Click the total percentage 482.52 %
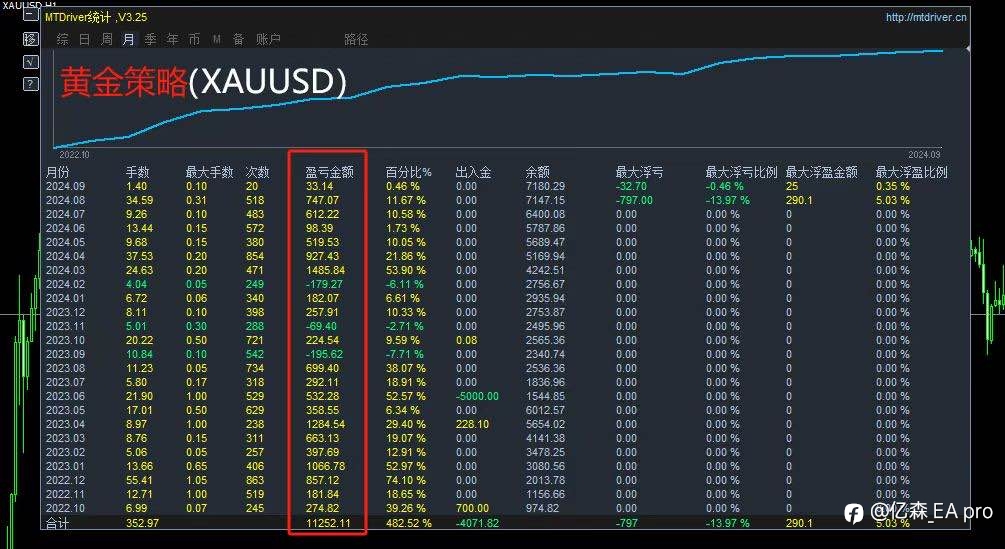1005x549 pixels. (409, 523)
